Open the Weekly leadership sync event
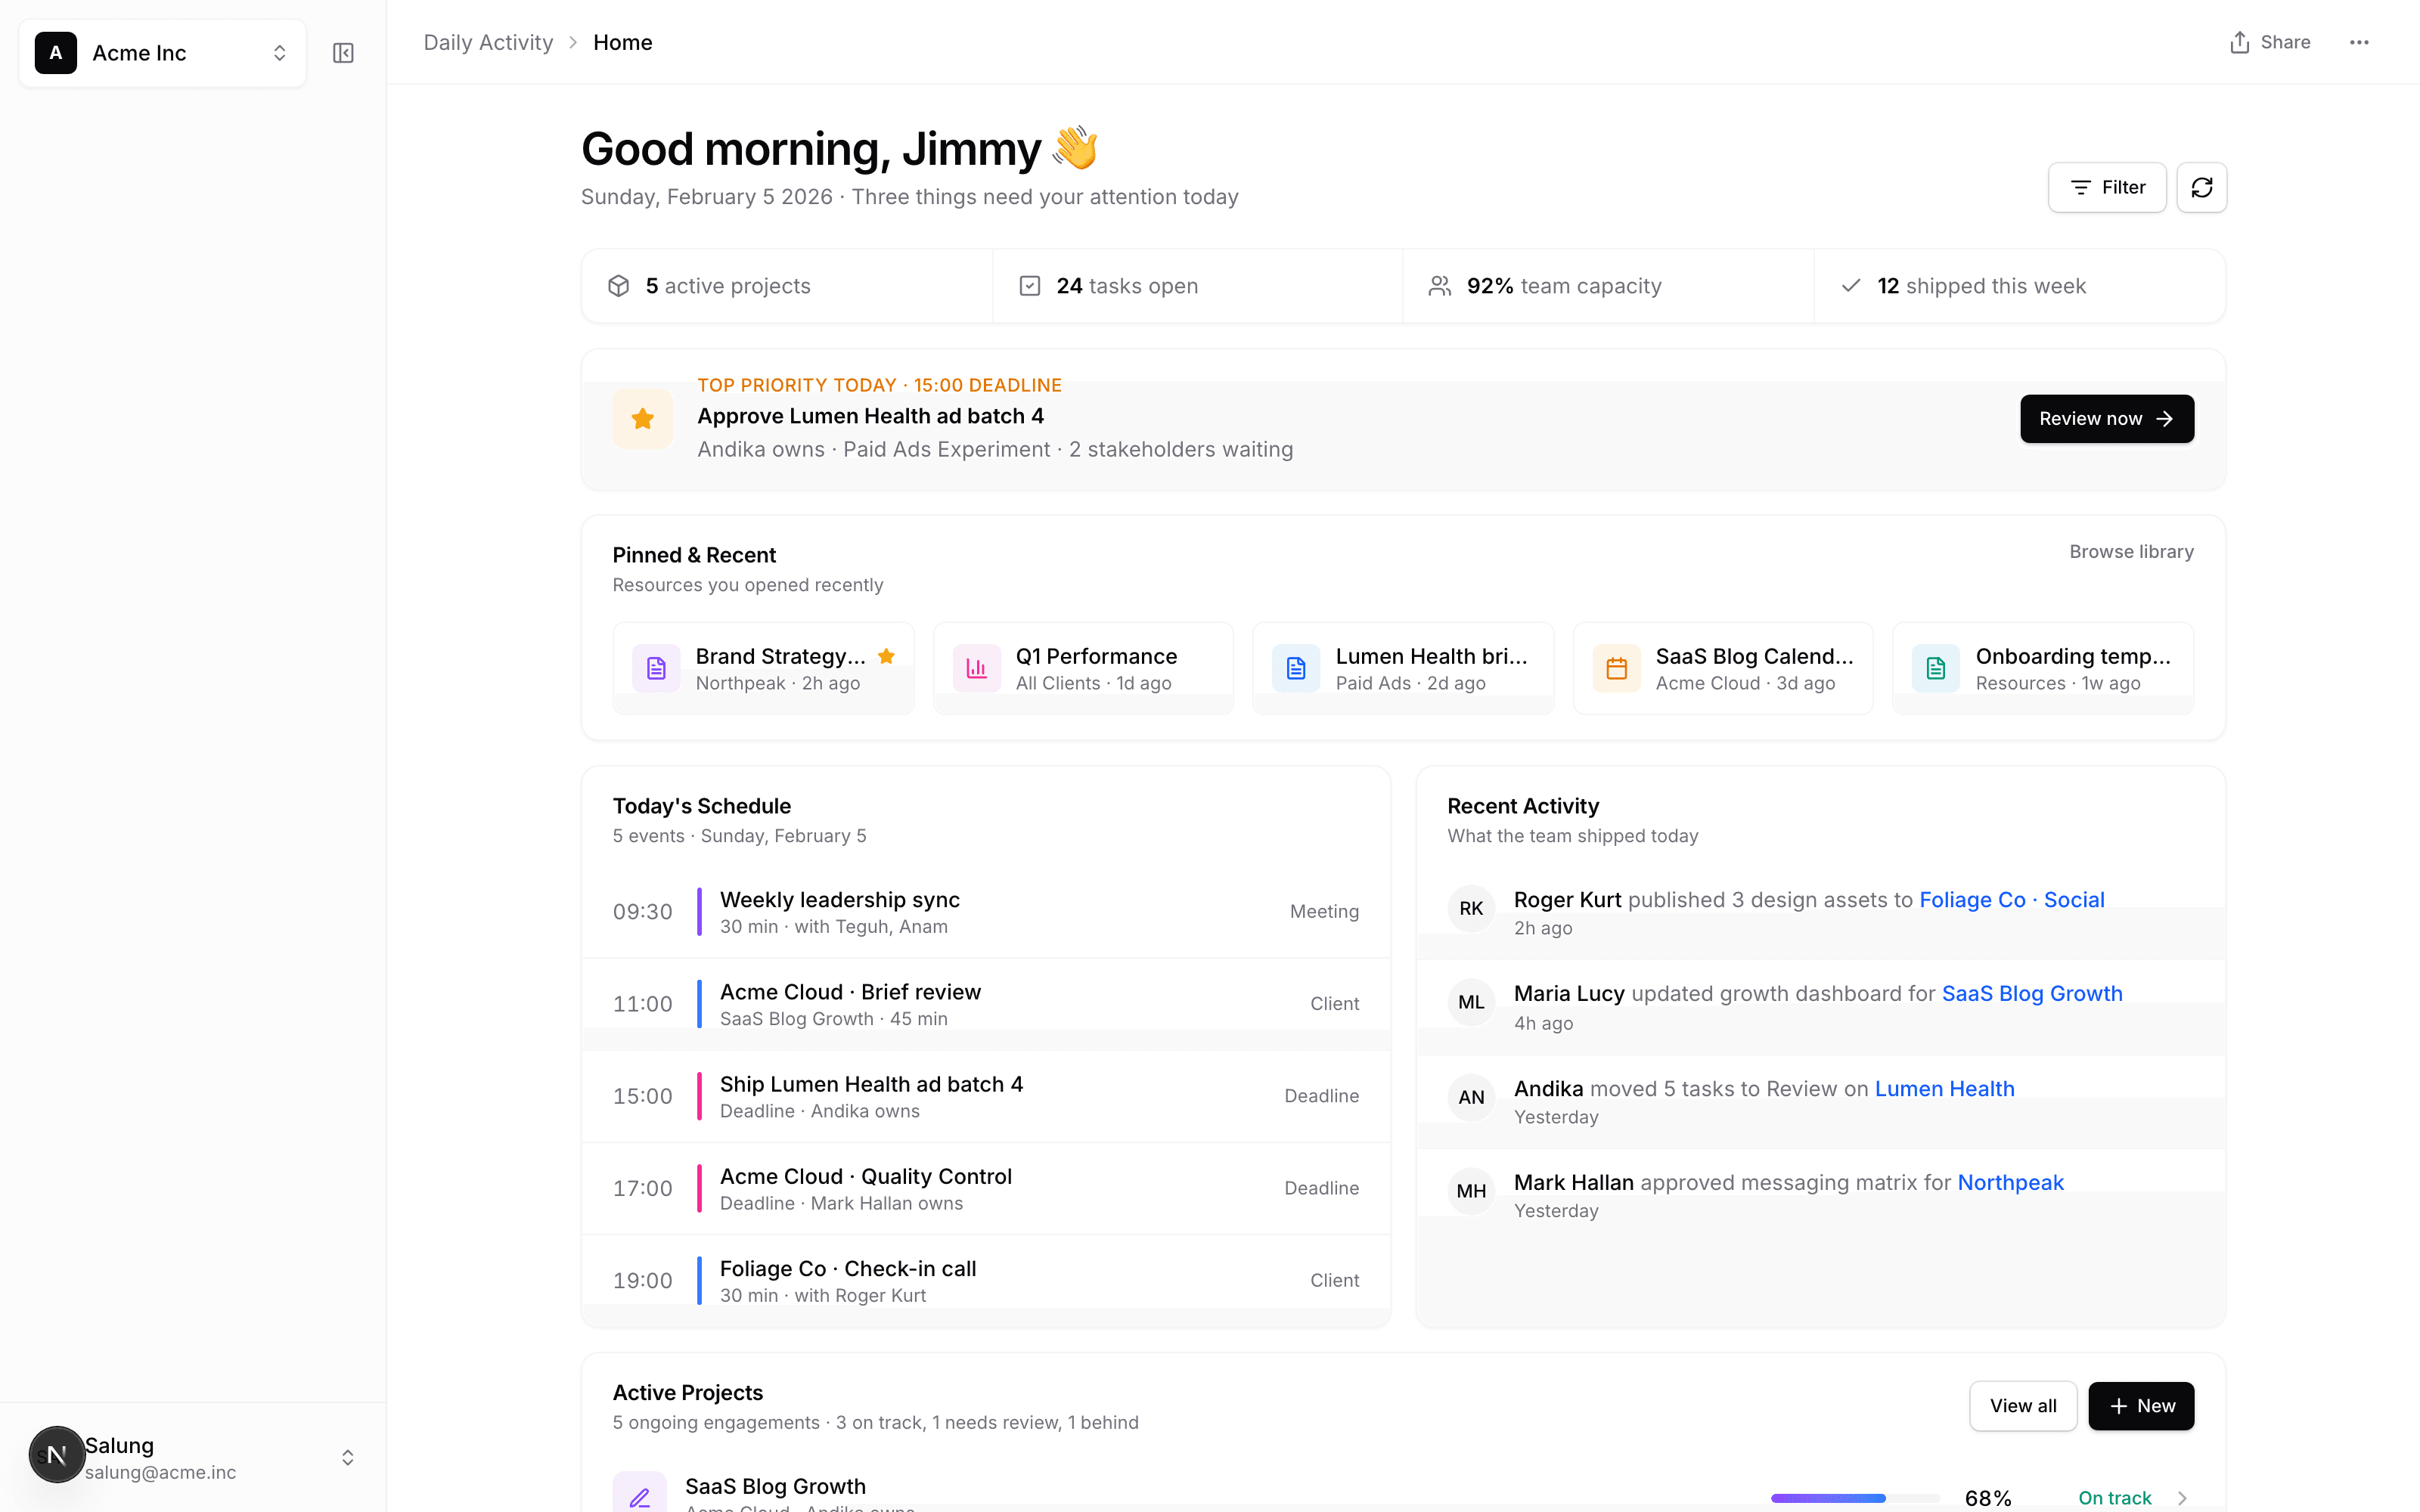Viewport: 2420px width, 1512px height. coord(986,912)
